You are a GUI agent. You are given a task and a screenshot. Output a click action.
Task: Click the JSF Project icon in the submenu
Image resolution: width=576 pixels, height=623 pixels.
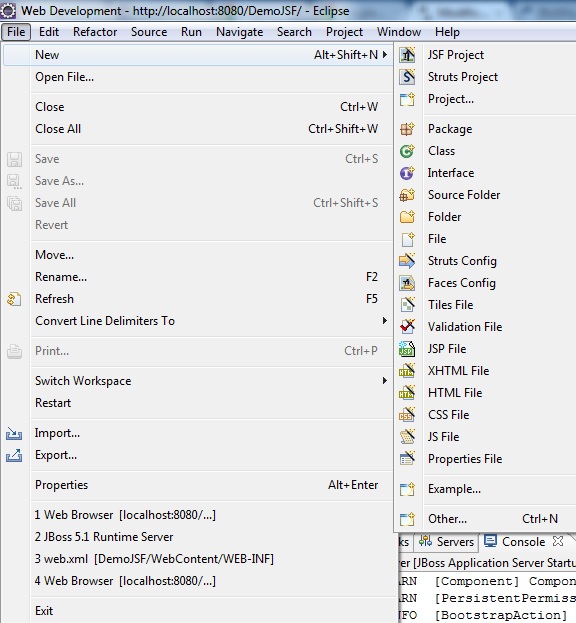407,55
